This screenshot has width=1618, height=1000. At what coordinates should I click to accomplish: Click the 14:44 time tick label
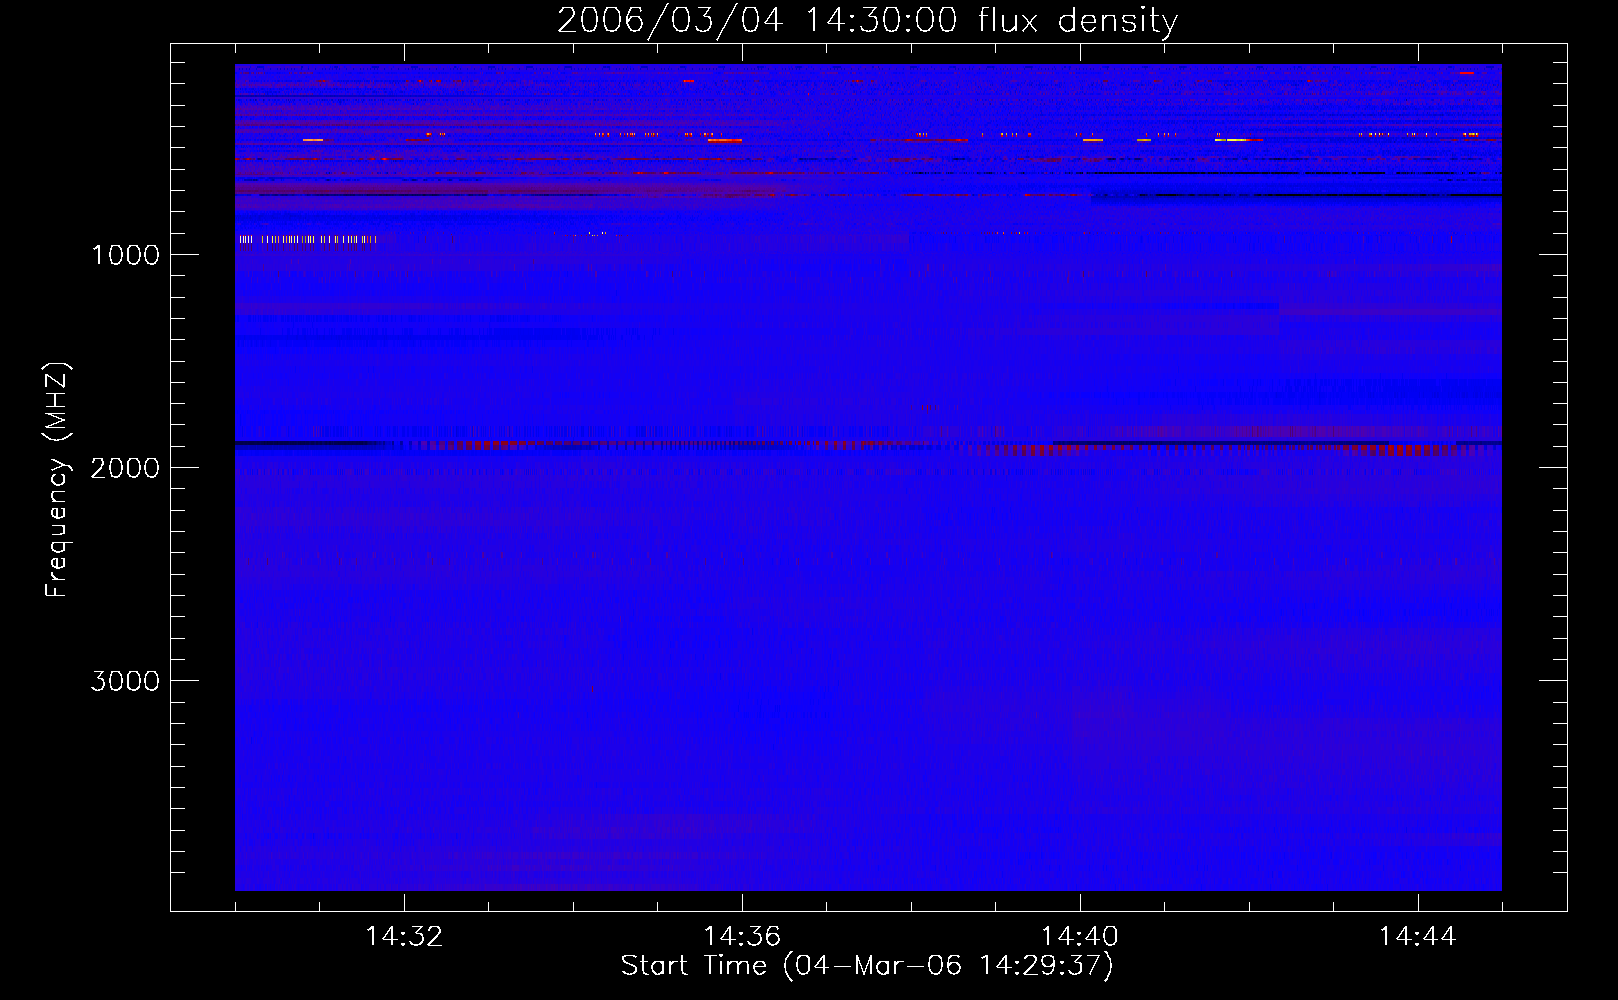point(1418,937)
